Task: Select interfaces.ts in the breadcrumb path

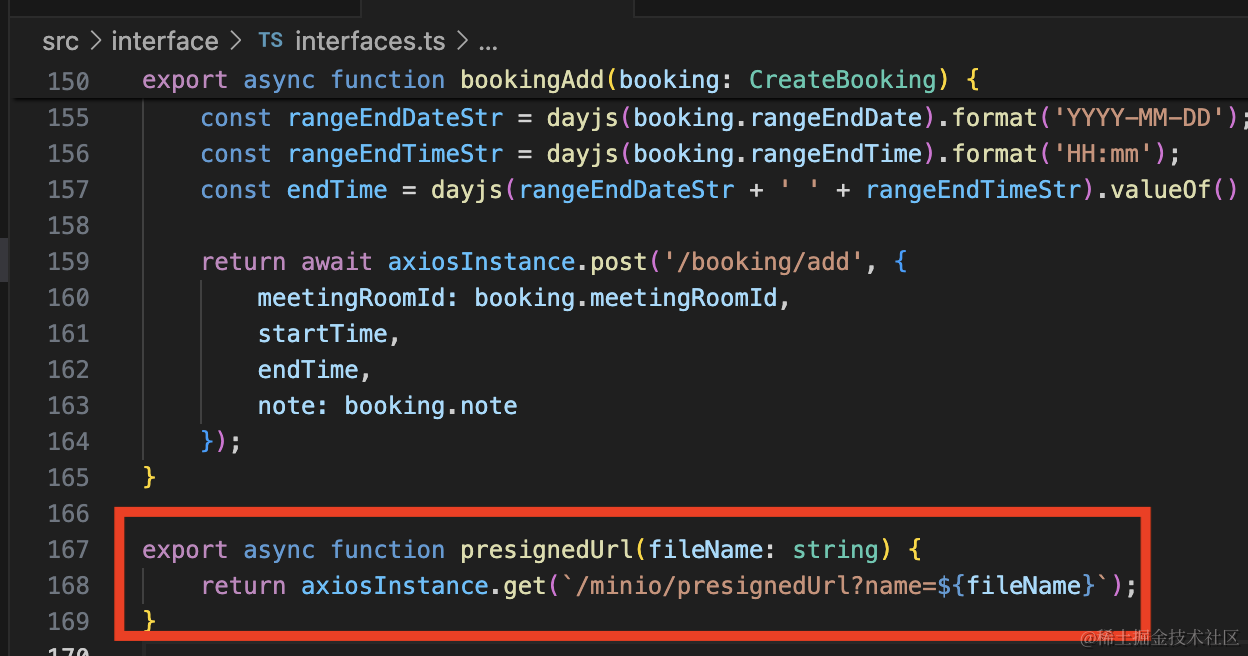Action: tap(369, 41)
